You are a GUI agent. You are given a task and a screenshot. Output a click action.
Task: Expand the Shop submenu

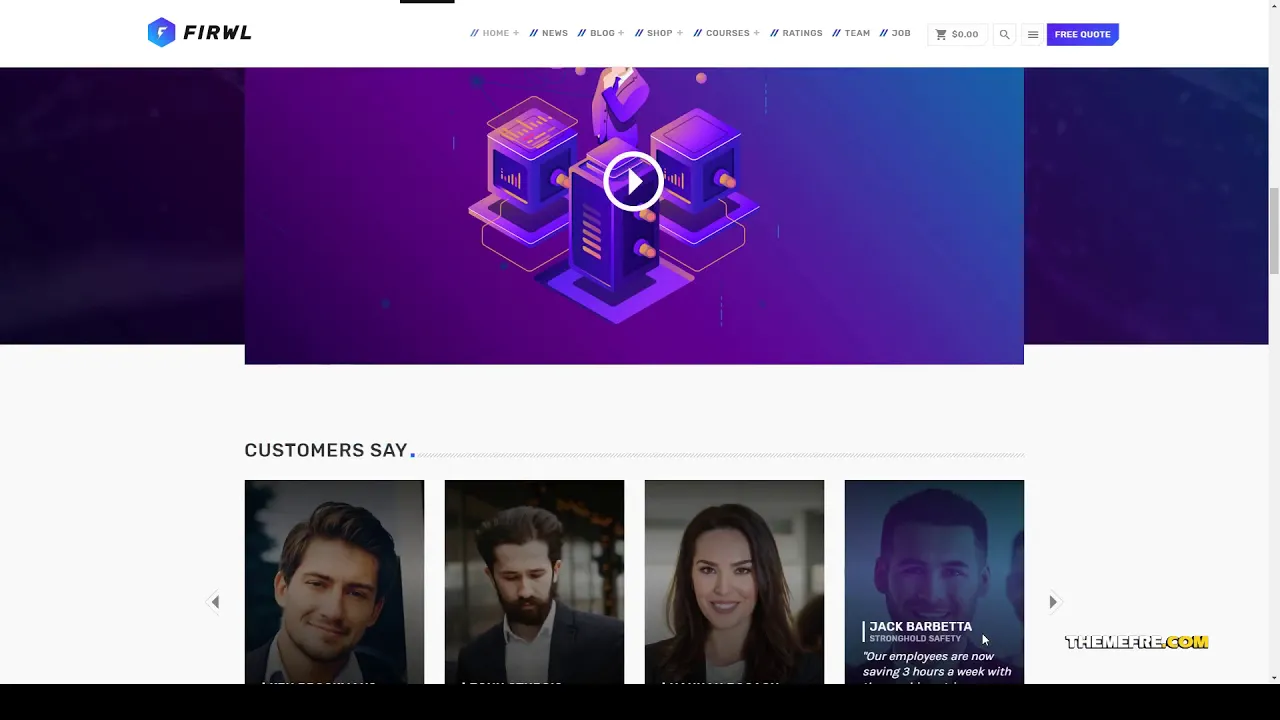click(680, 33)
